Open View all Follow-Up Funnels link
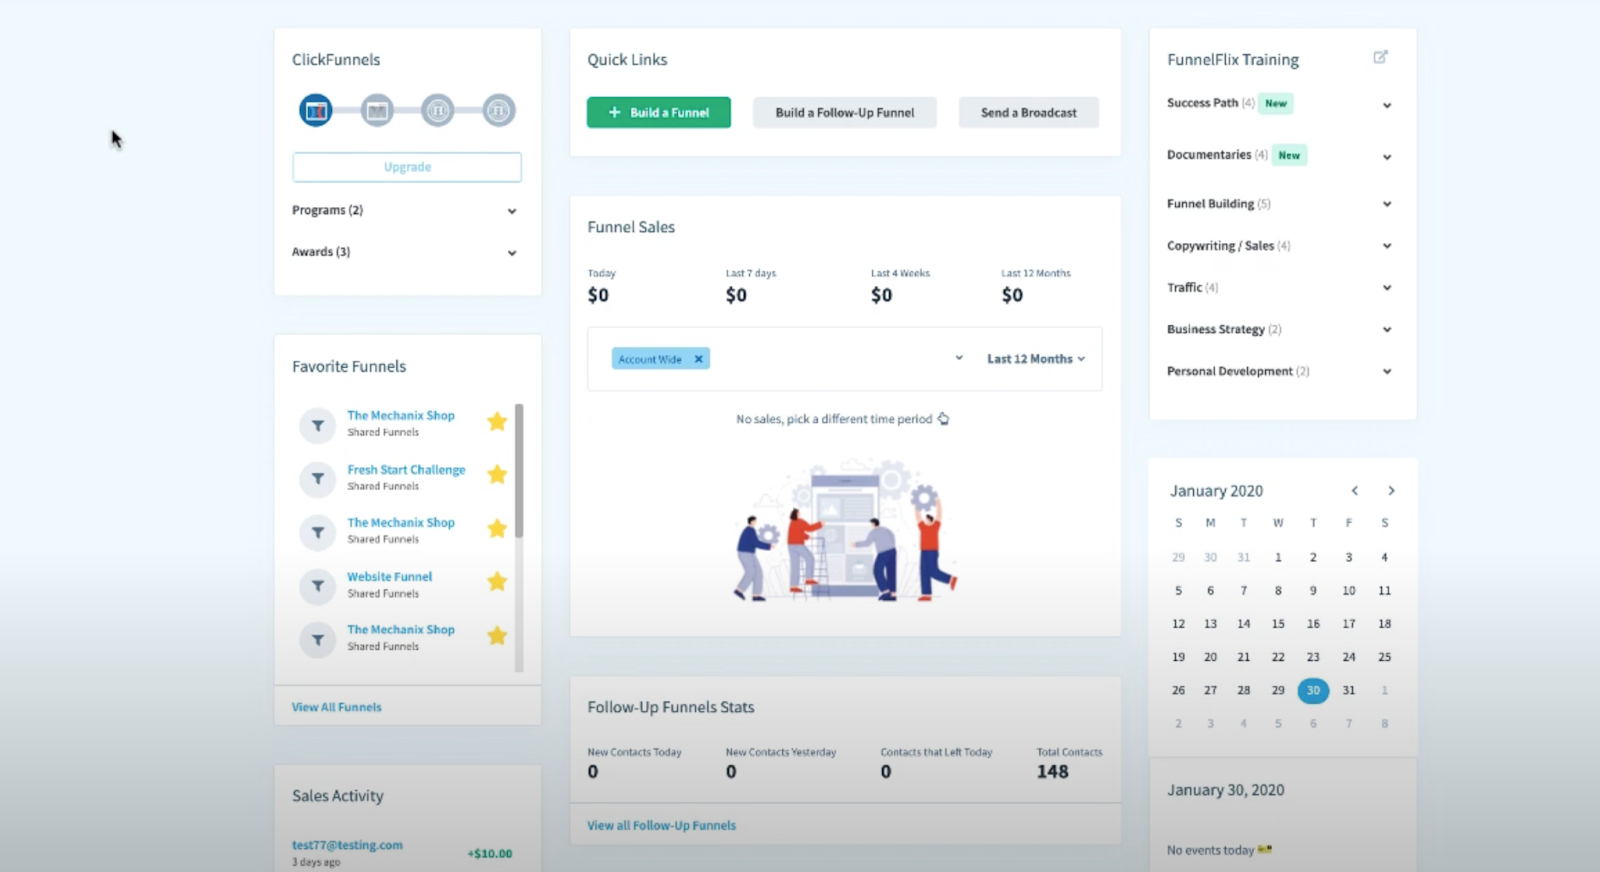1600x872 pixels. 661,826
